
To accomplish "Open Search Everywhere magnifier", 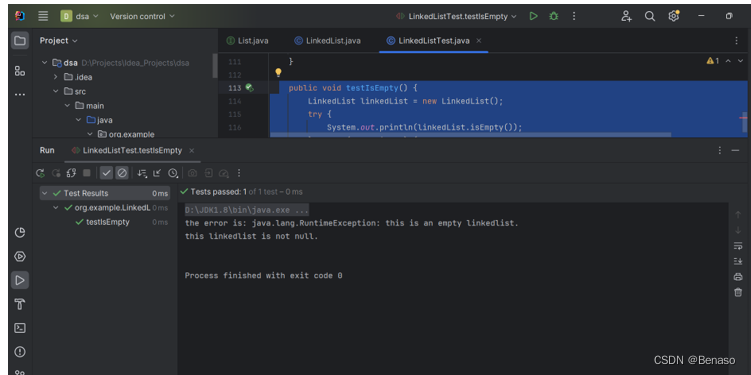I will 649,16.
